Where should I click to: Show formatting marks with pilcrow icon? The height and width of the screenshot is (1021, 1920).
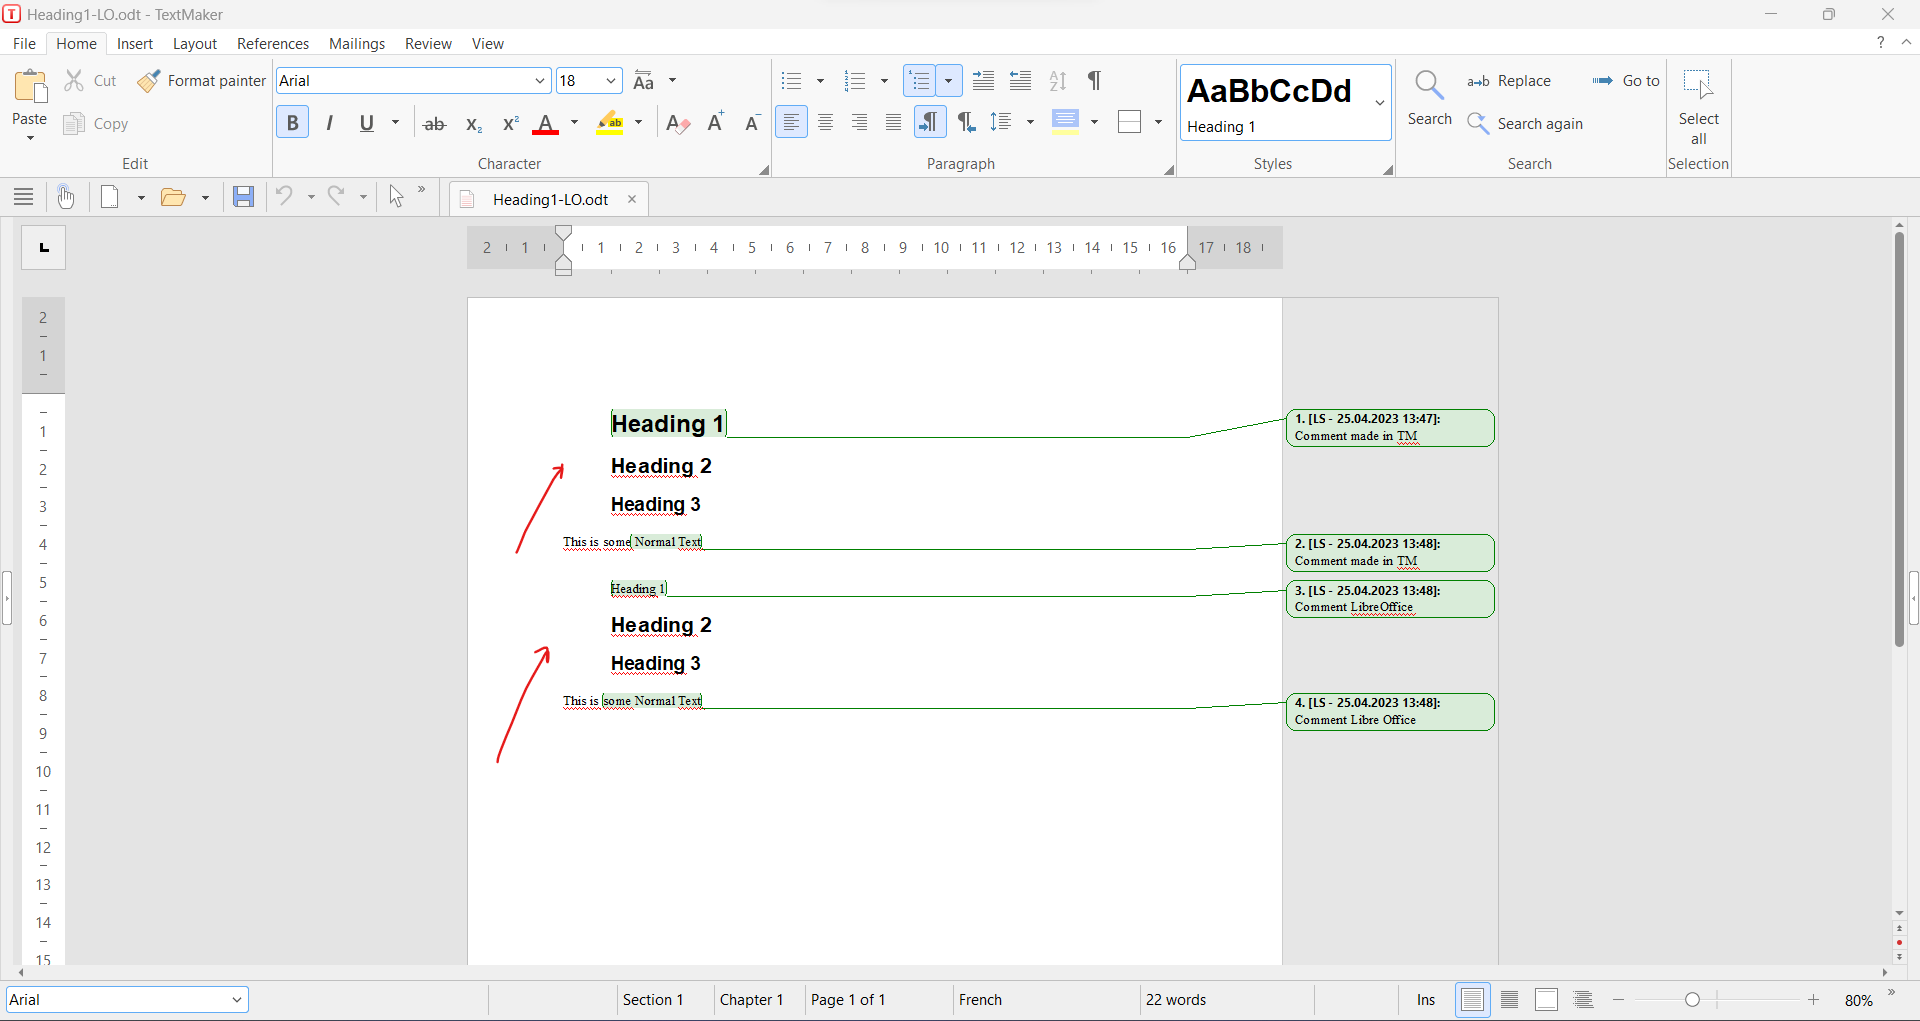tap(1095, 81)
